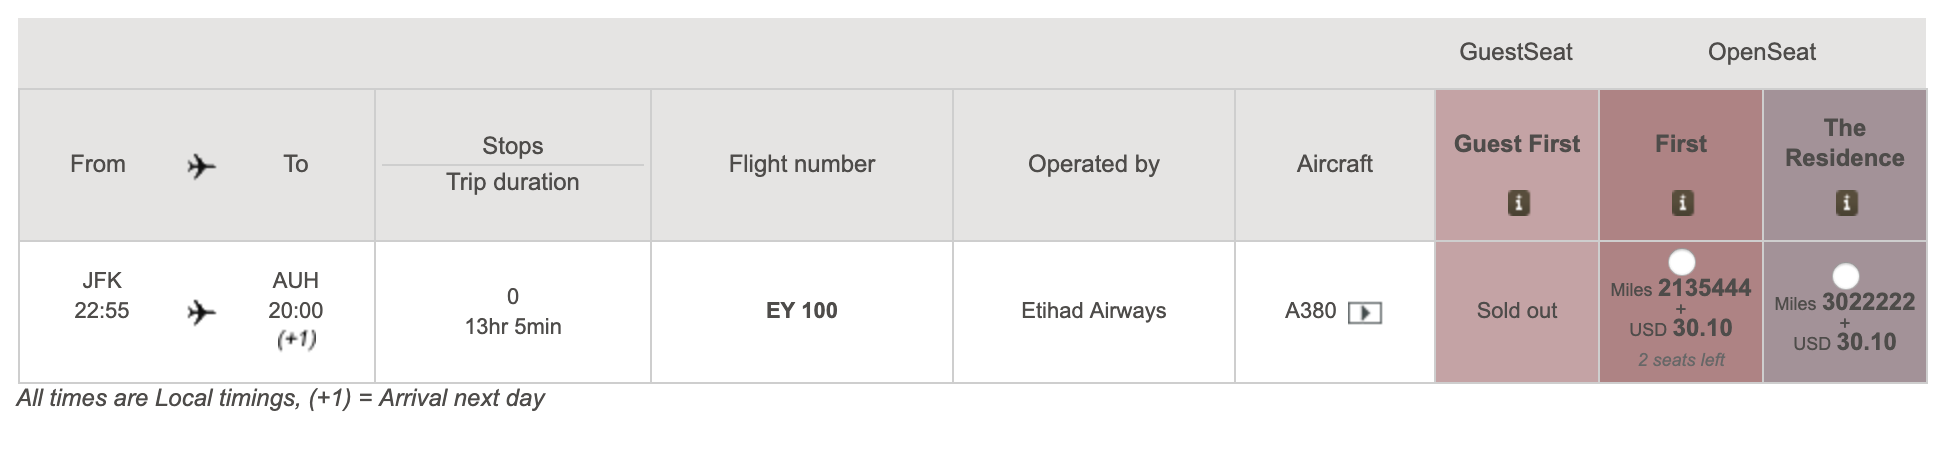
Task: Select The Residence fare radio button
Action: click(1845, 276)
